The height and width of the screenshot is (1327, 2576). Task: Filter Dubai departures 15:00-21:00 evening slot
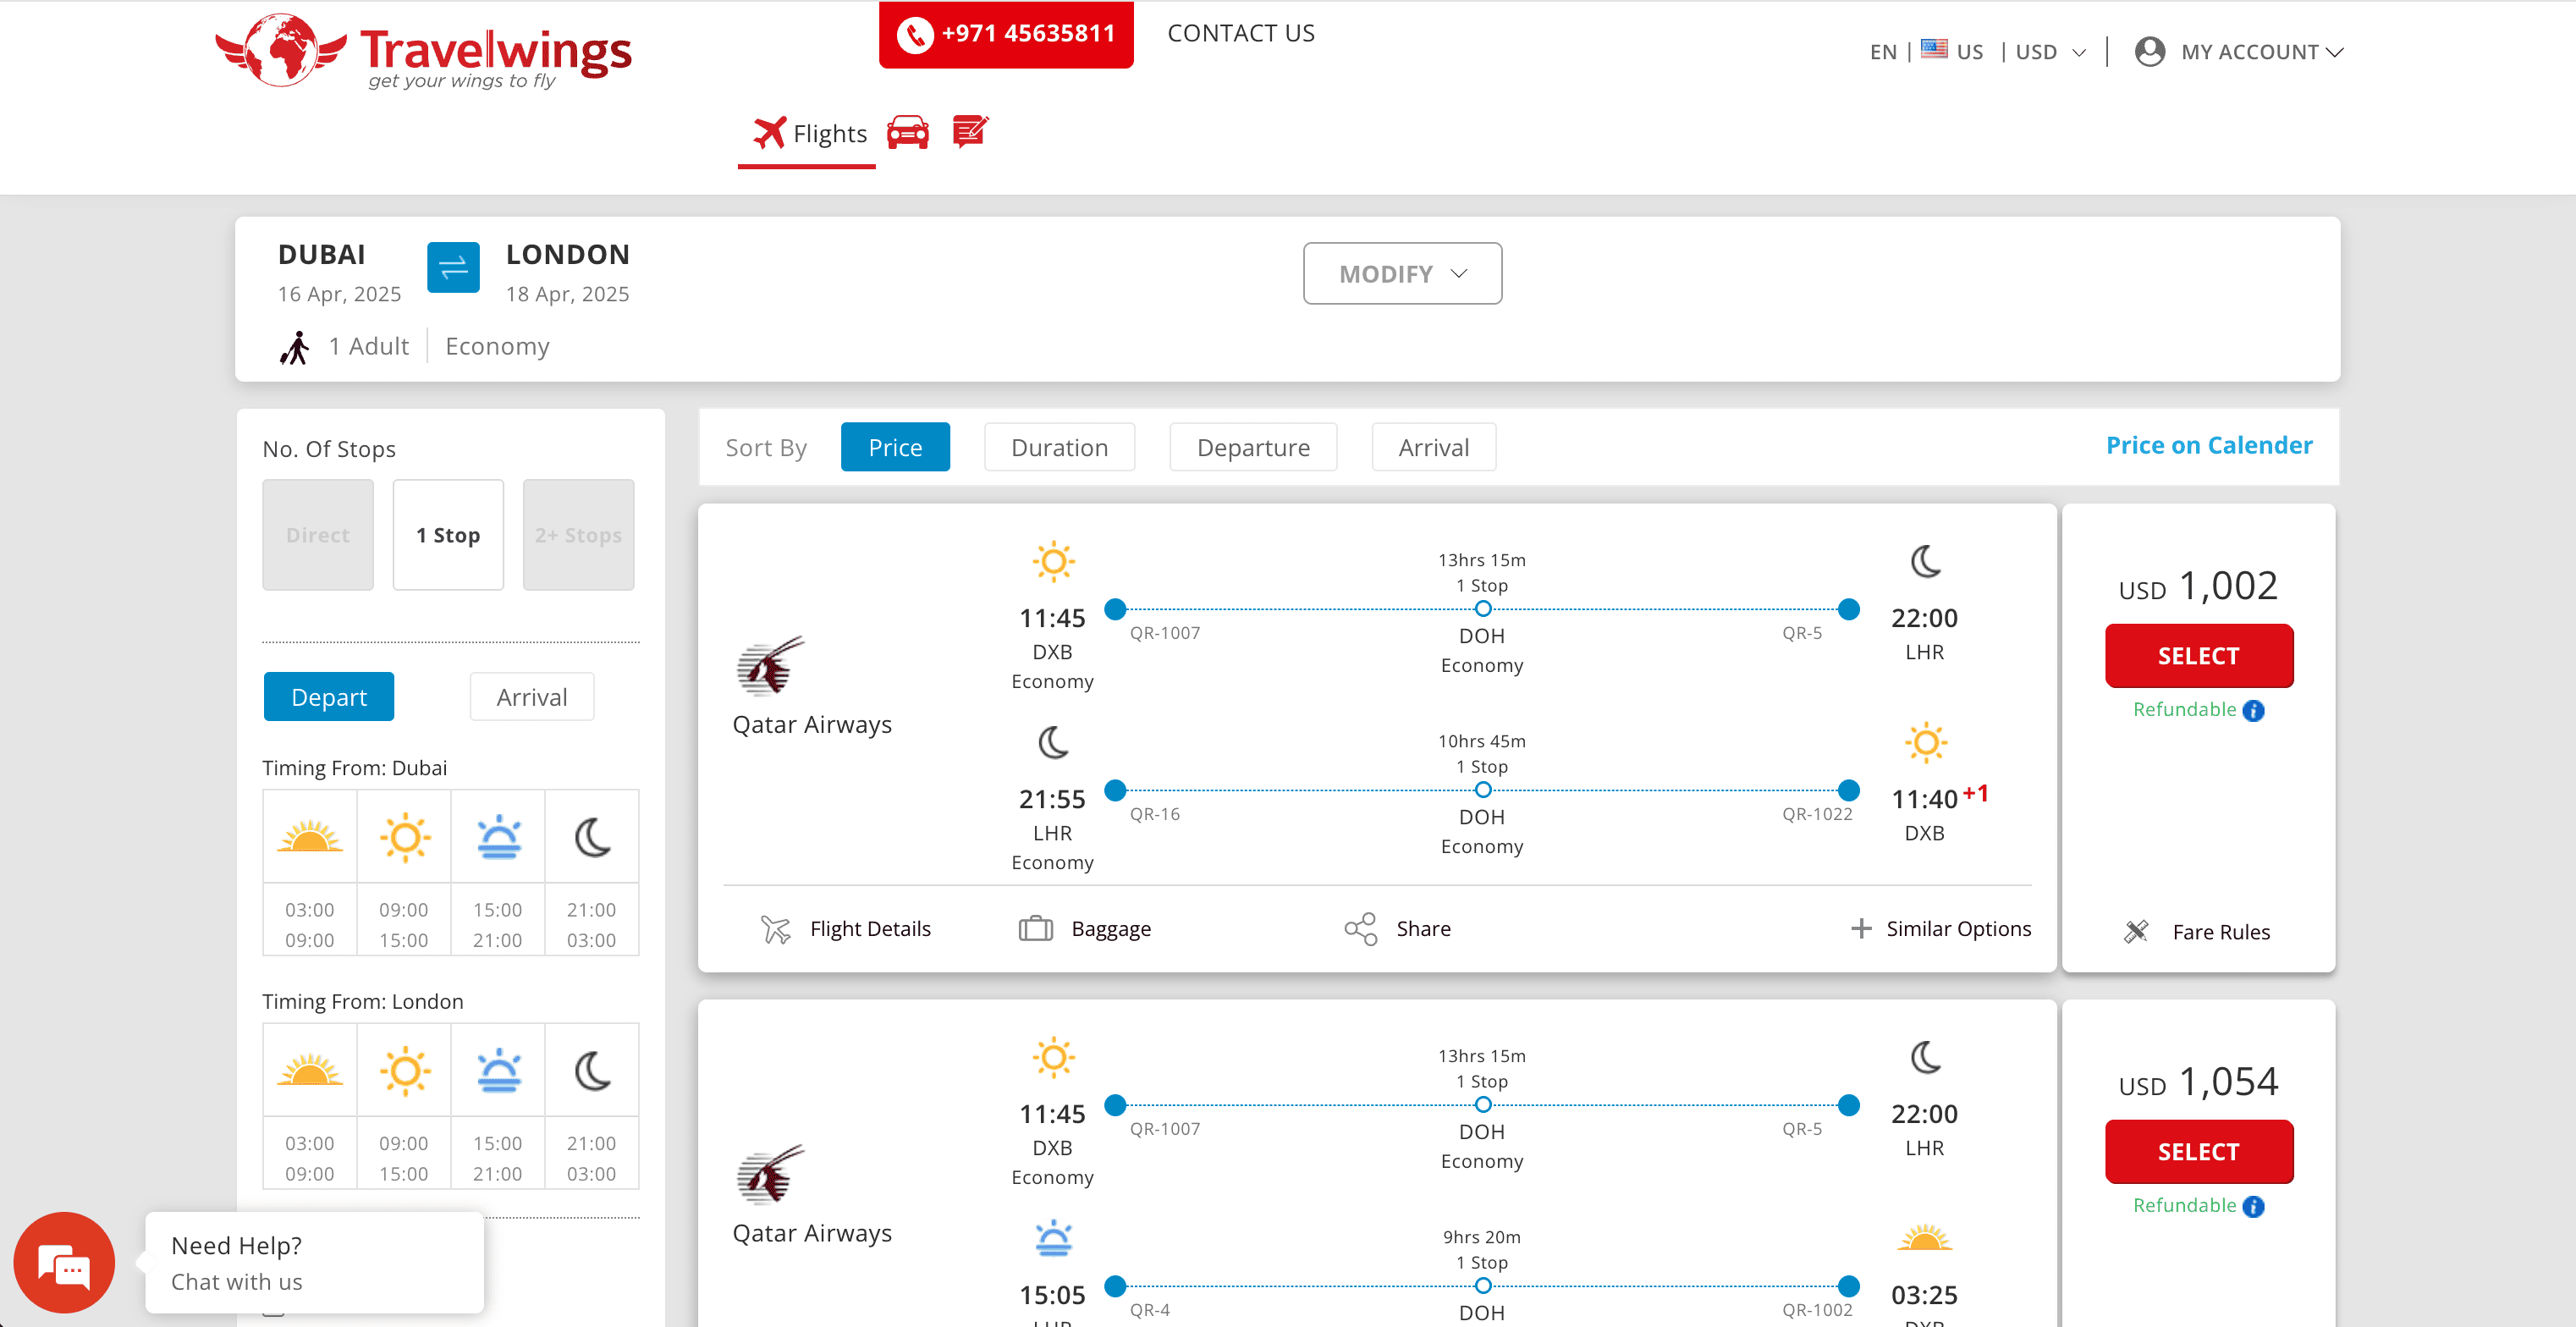[498, 873]
